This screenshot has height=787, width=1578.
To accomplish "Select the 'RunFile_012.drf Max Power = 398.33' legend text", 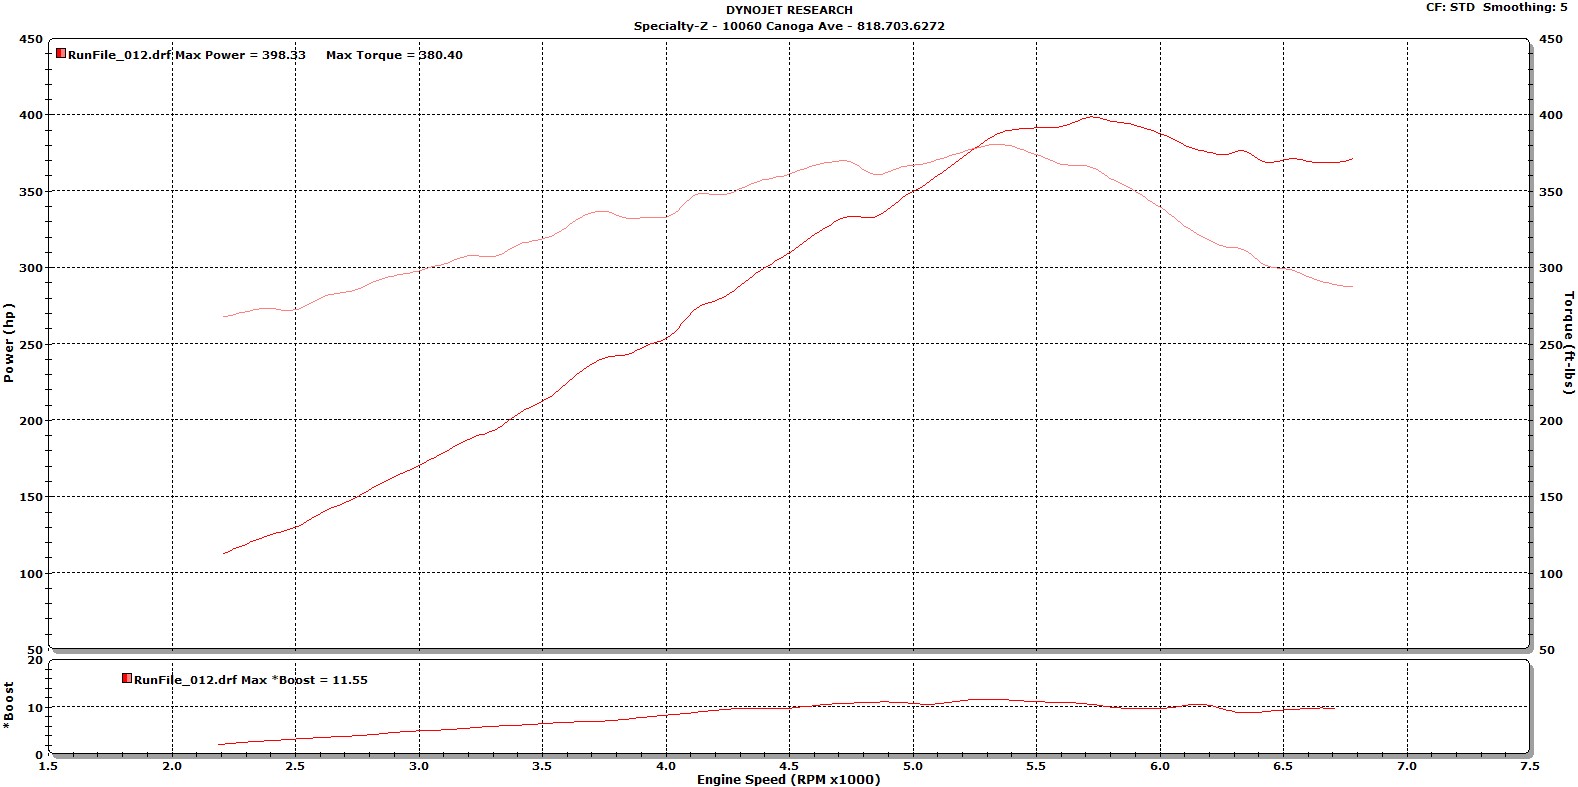I will 186,55.
